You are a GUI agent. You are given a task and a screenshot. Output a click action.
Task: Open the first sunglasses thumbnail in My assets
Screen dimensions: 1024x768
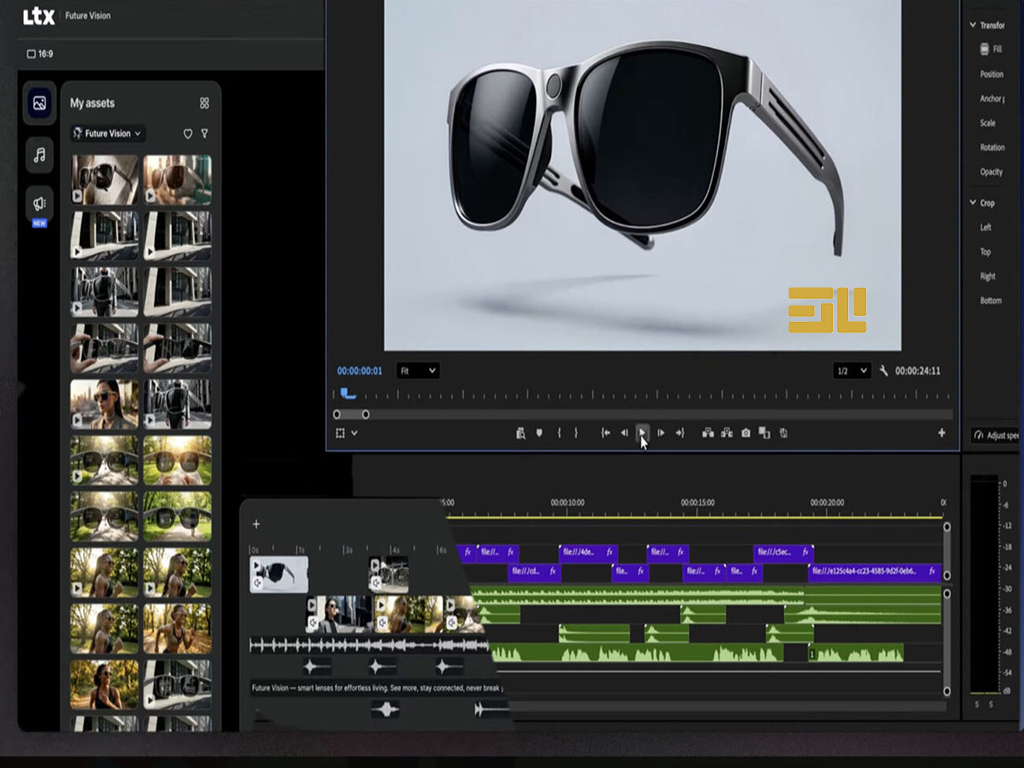click(x=104, y=180)
